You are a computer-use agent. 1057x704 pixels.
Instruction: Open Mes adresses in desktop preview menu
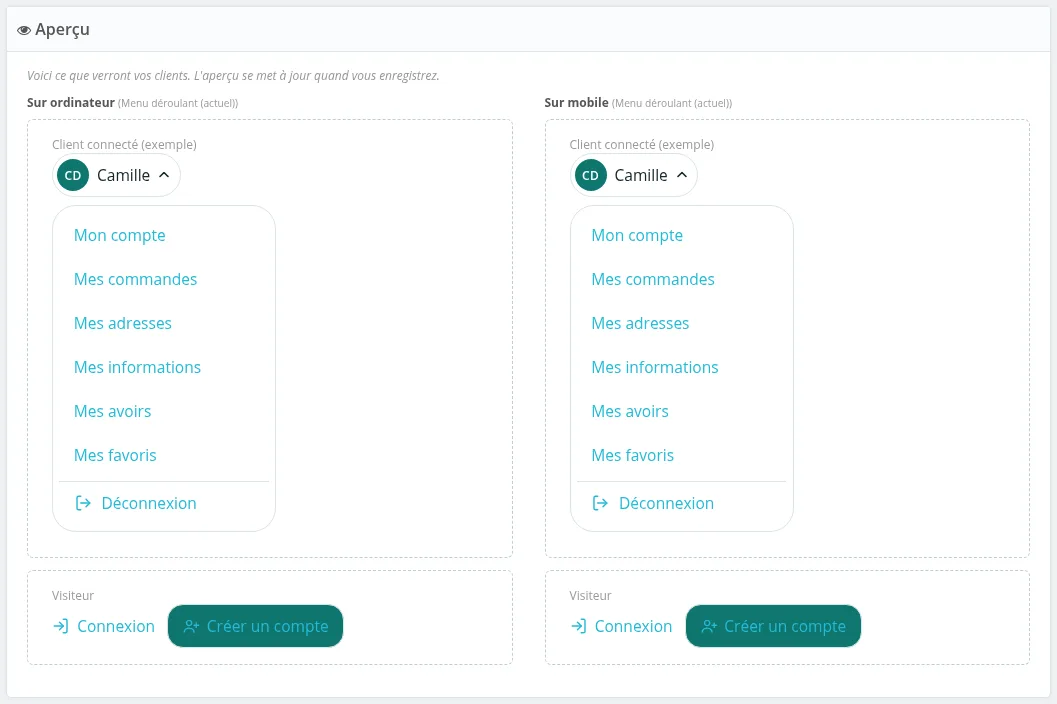coord(123,323)
